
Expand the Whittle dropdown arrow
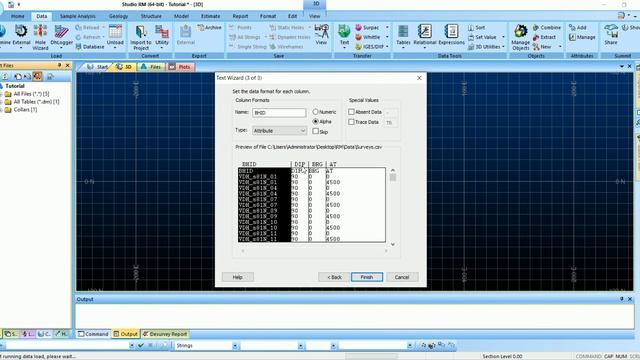387,37
